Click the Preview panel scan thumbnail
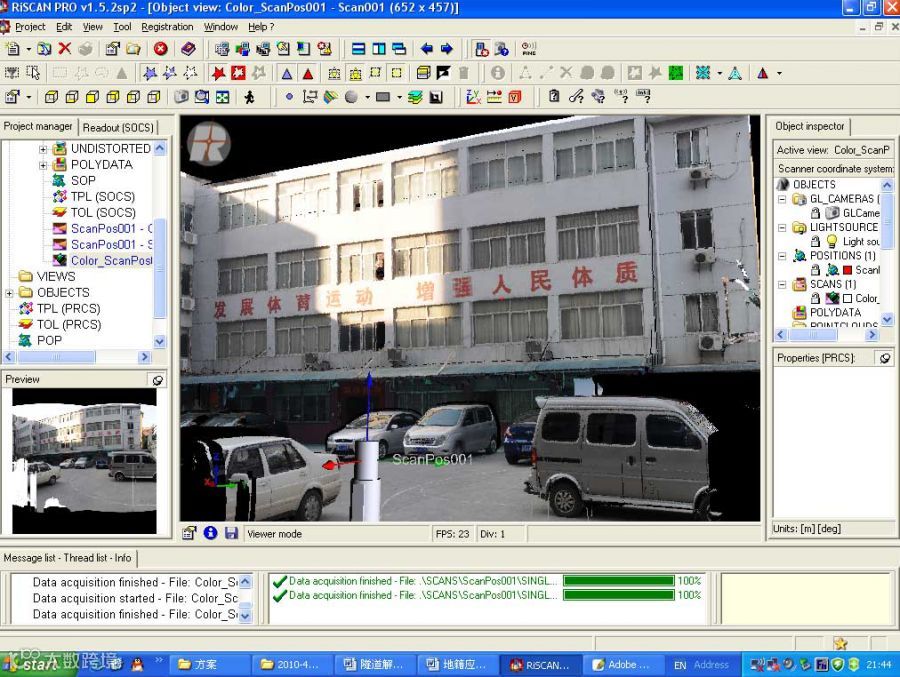900x677 pixels. coord(84,461)
